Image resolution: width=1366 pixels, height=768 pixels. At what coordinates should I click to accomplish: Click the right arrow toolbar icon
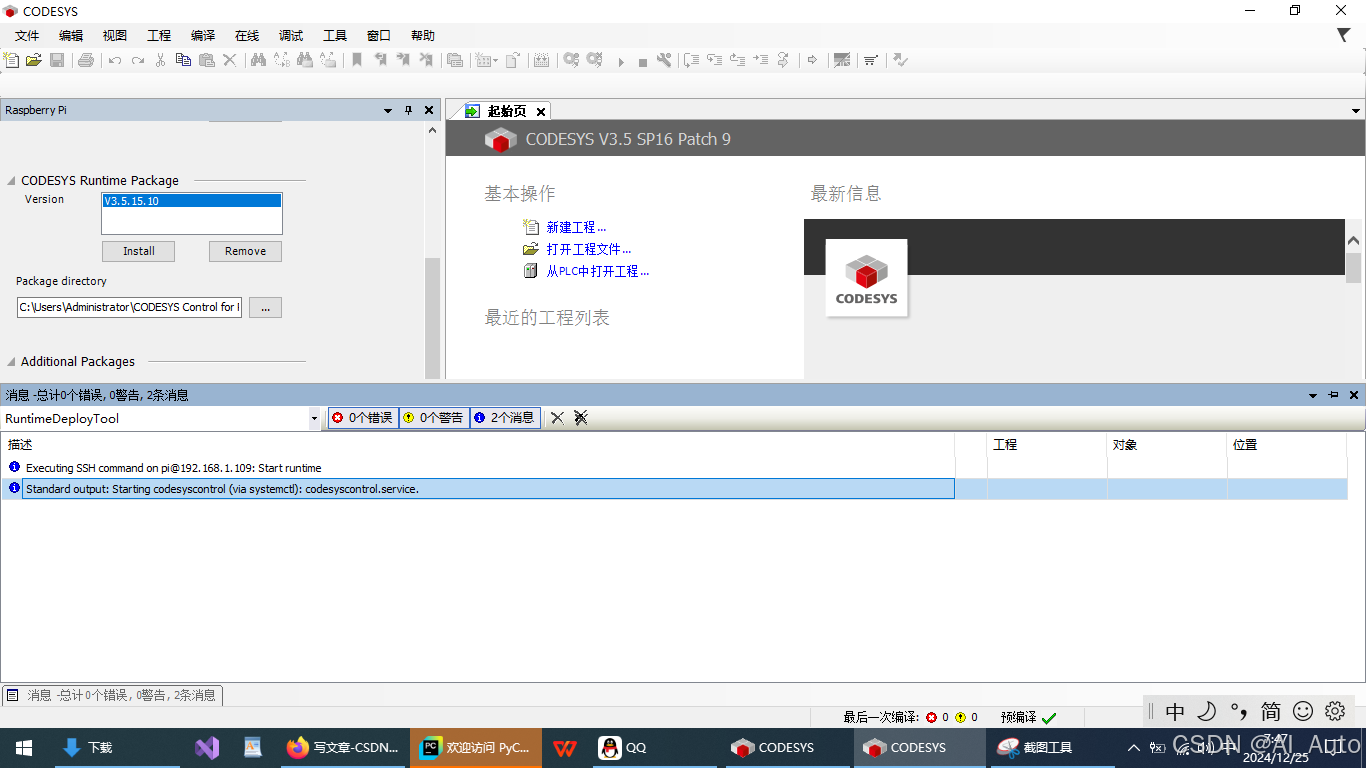(x=812, y=60)
